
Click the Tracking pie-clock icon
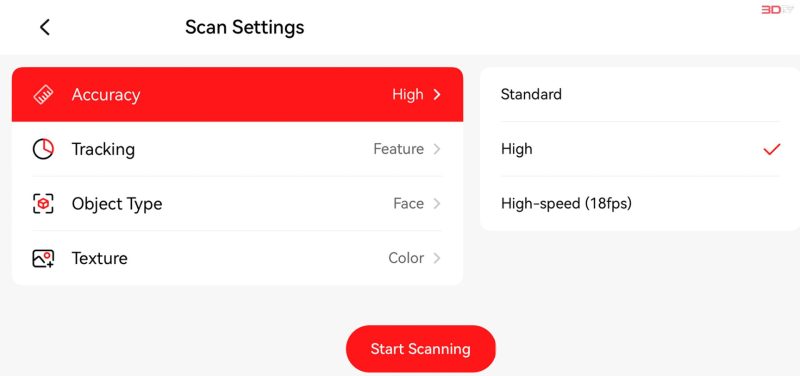[x=43, y=149]
